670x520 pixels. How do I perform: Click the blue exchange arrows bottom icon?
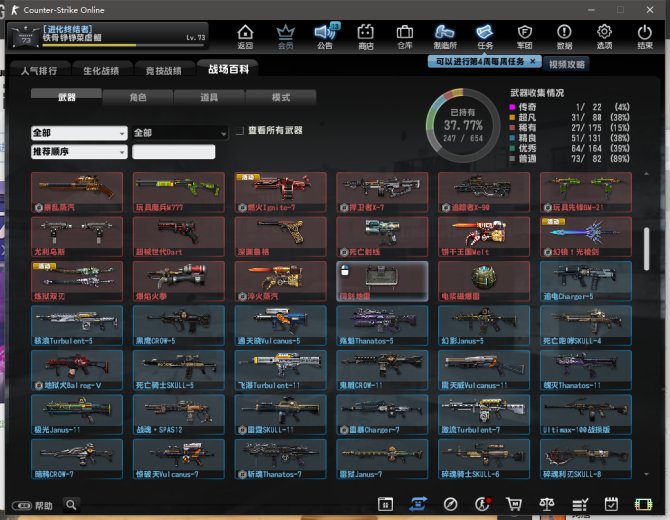418,504
